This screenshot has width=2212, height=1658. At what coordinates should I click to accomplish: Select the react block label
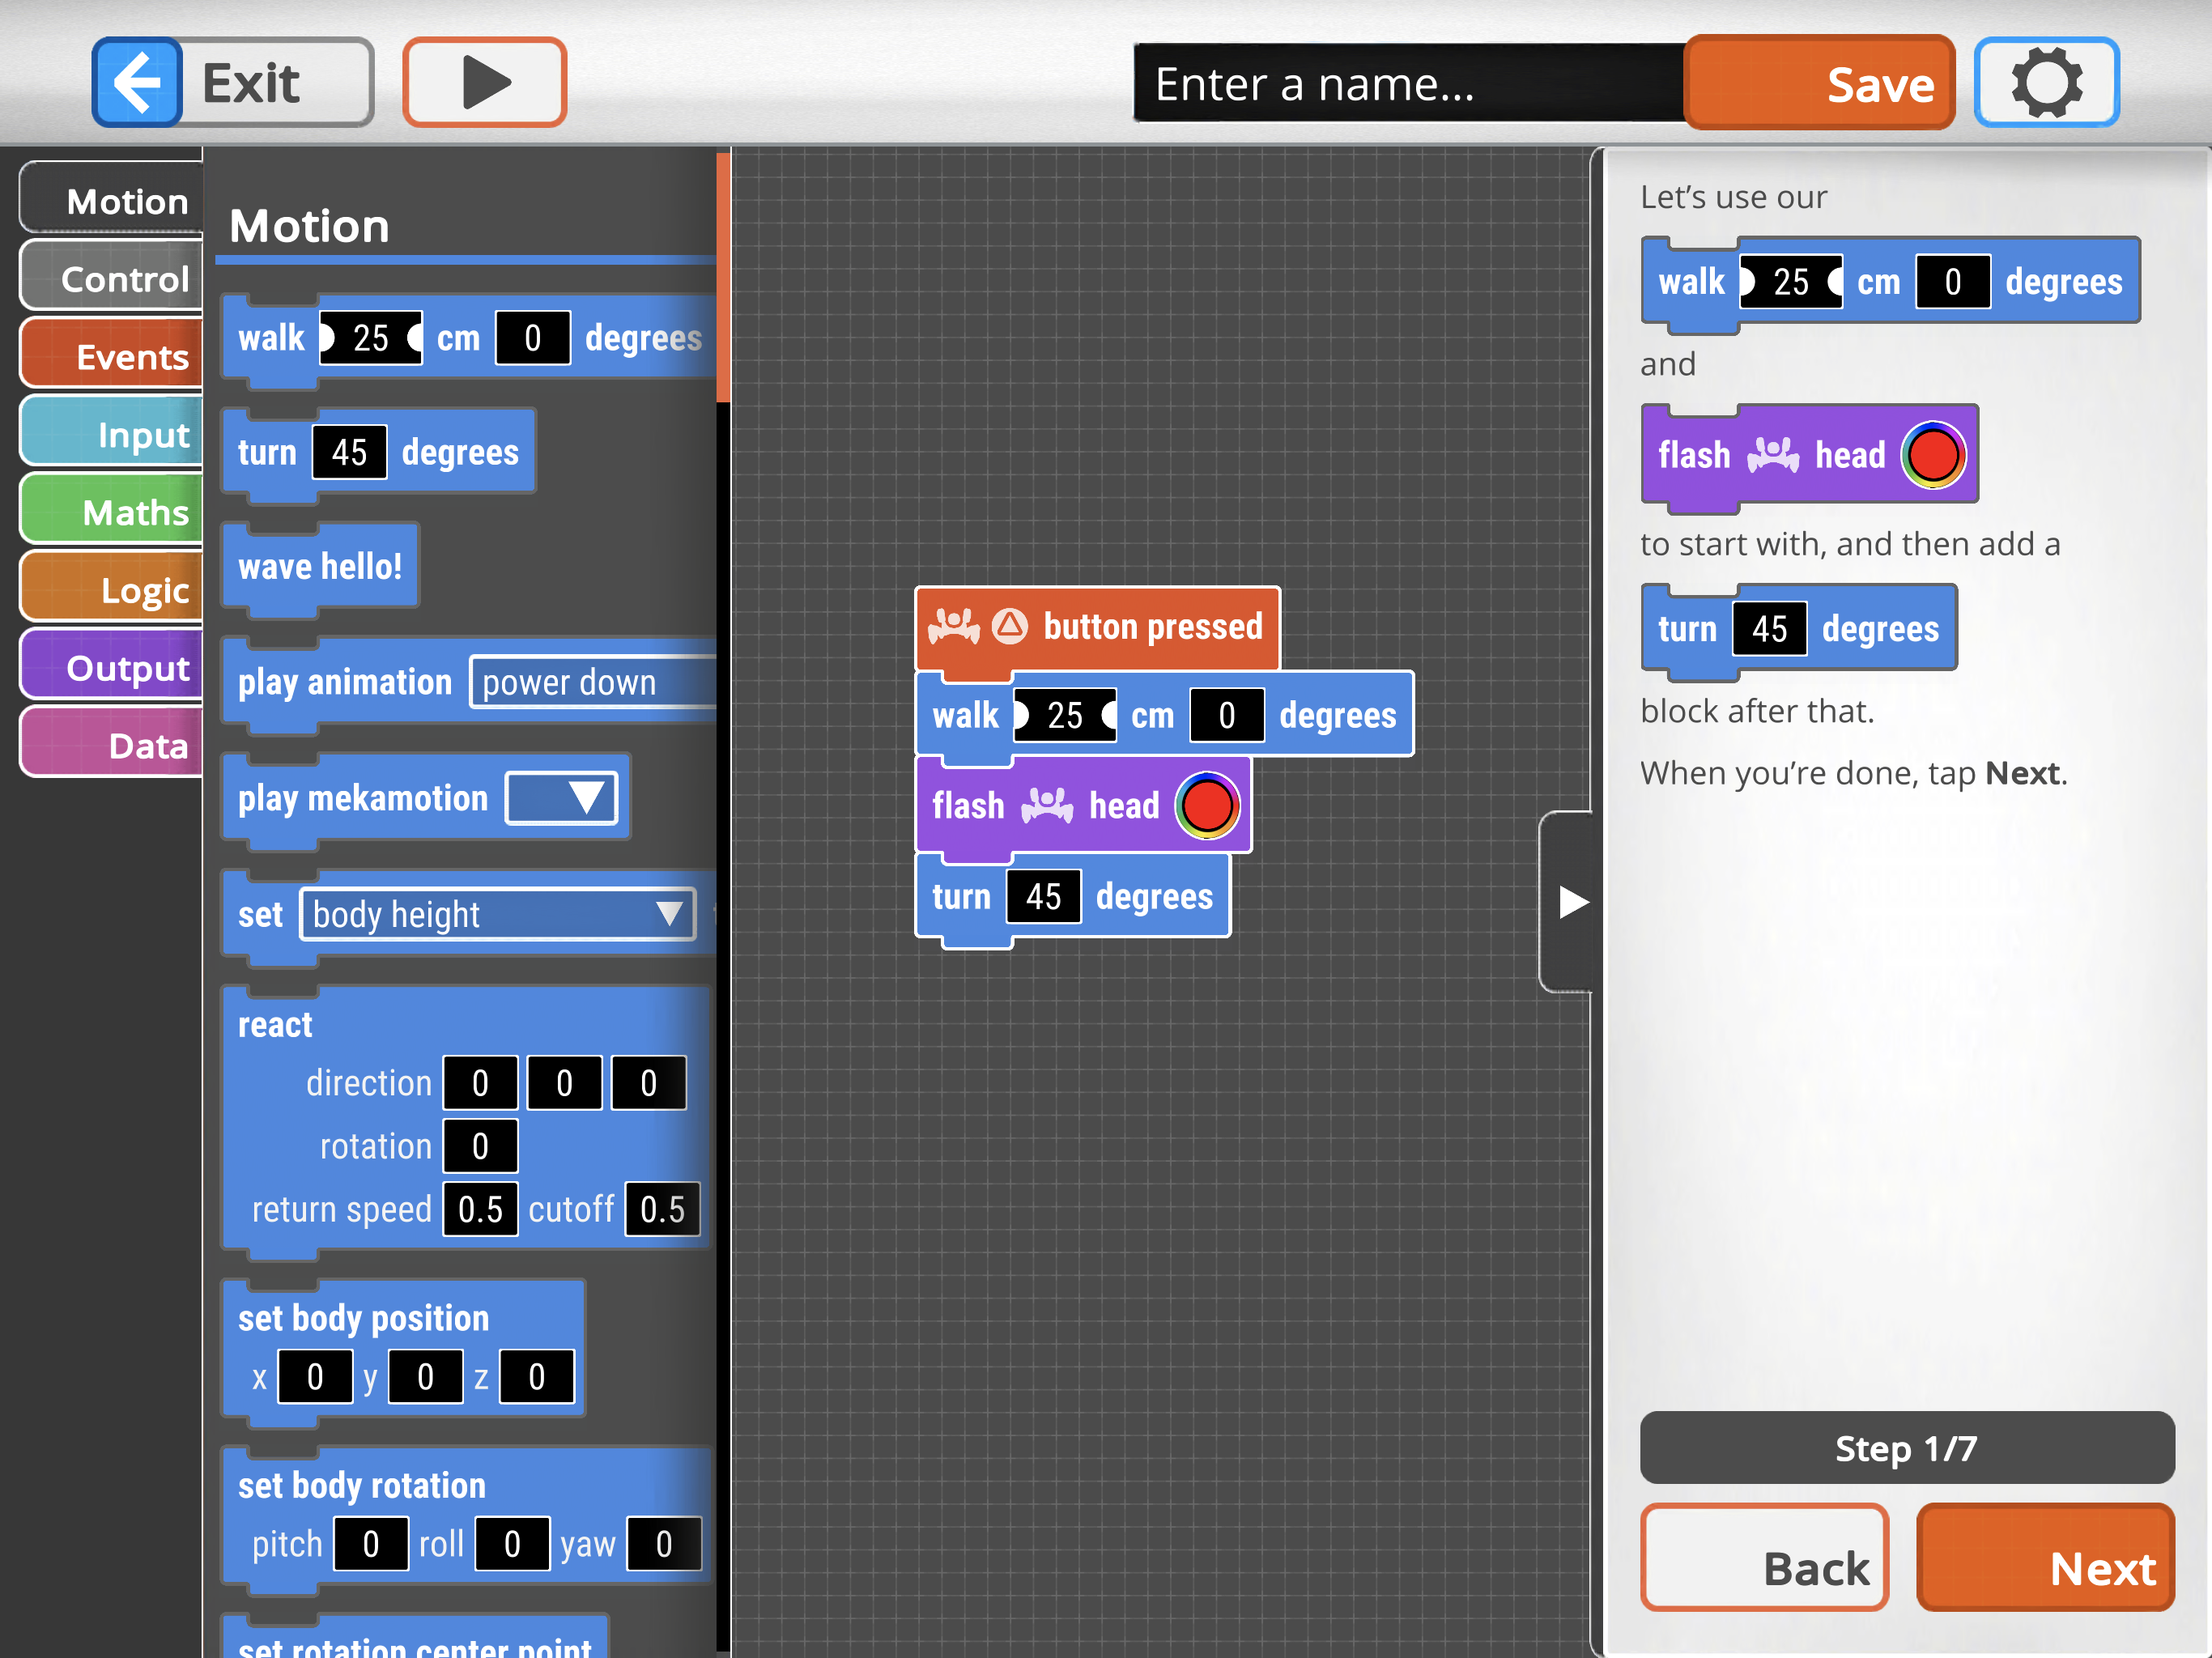coord(275,1025)
